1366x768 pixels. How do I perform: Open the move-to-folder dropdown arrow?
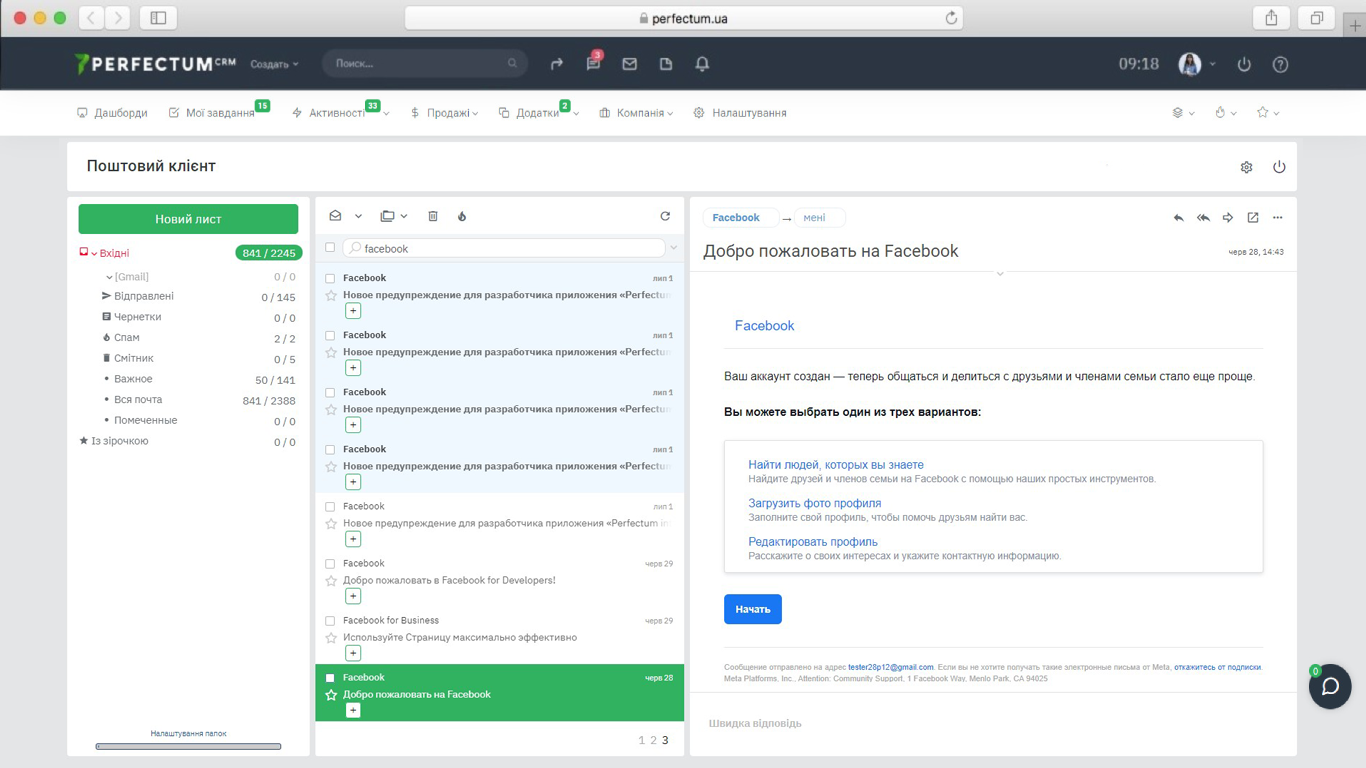click(404, 217)
